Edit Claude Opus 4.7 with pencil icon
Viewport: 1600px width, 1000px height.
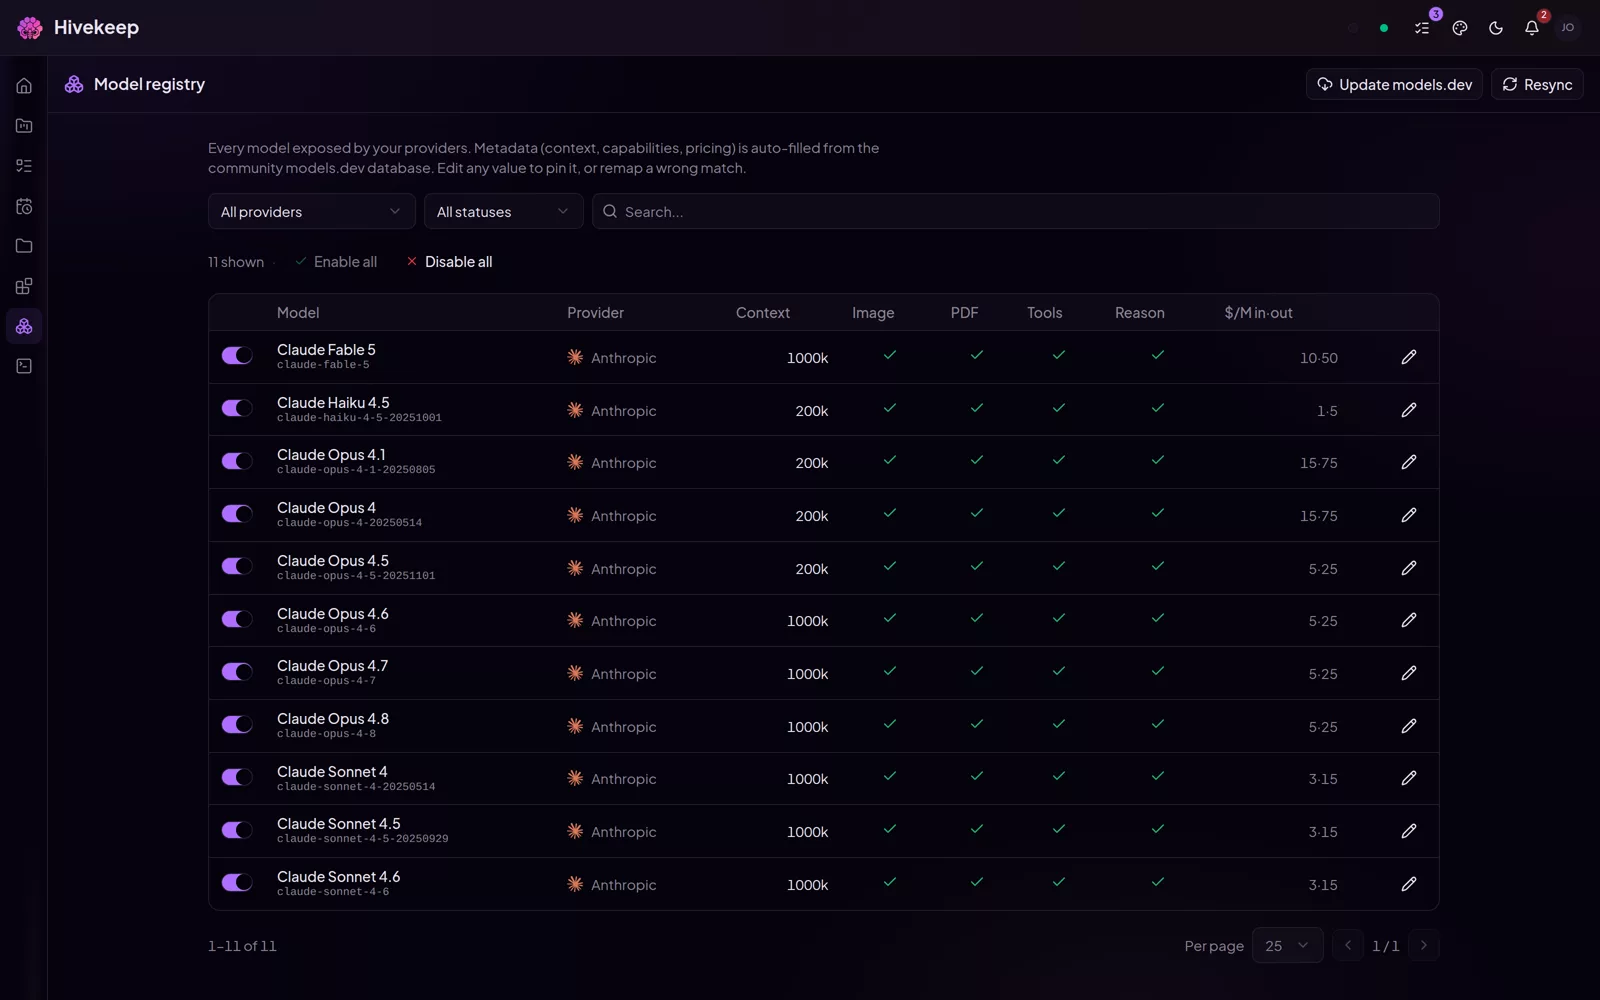(1408, 673)
